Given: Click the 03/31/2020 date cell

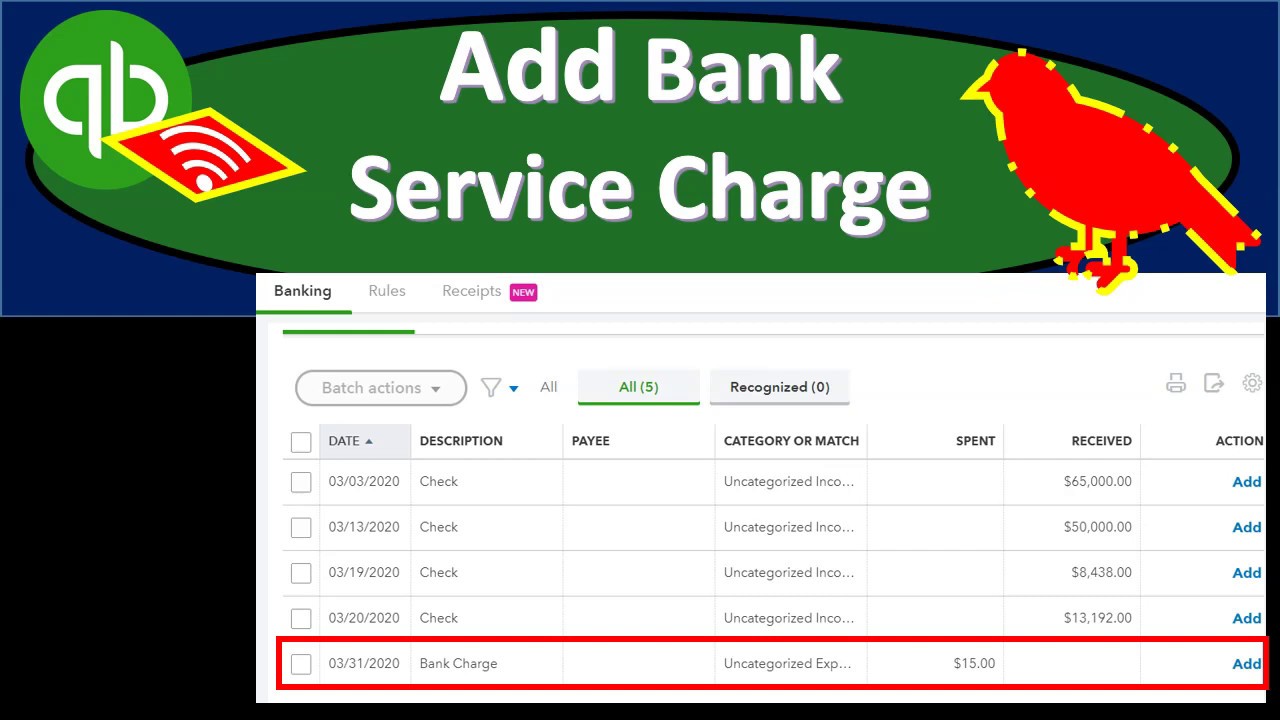Looking at the screenshot, I should [x=364, y=663].
